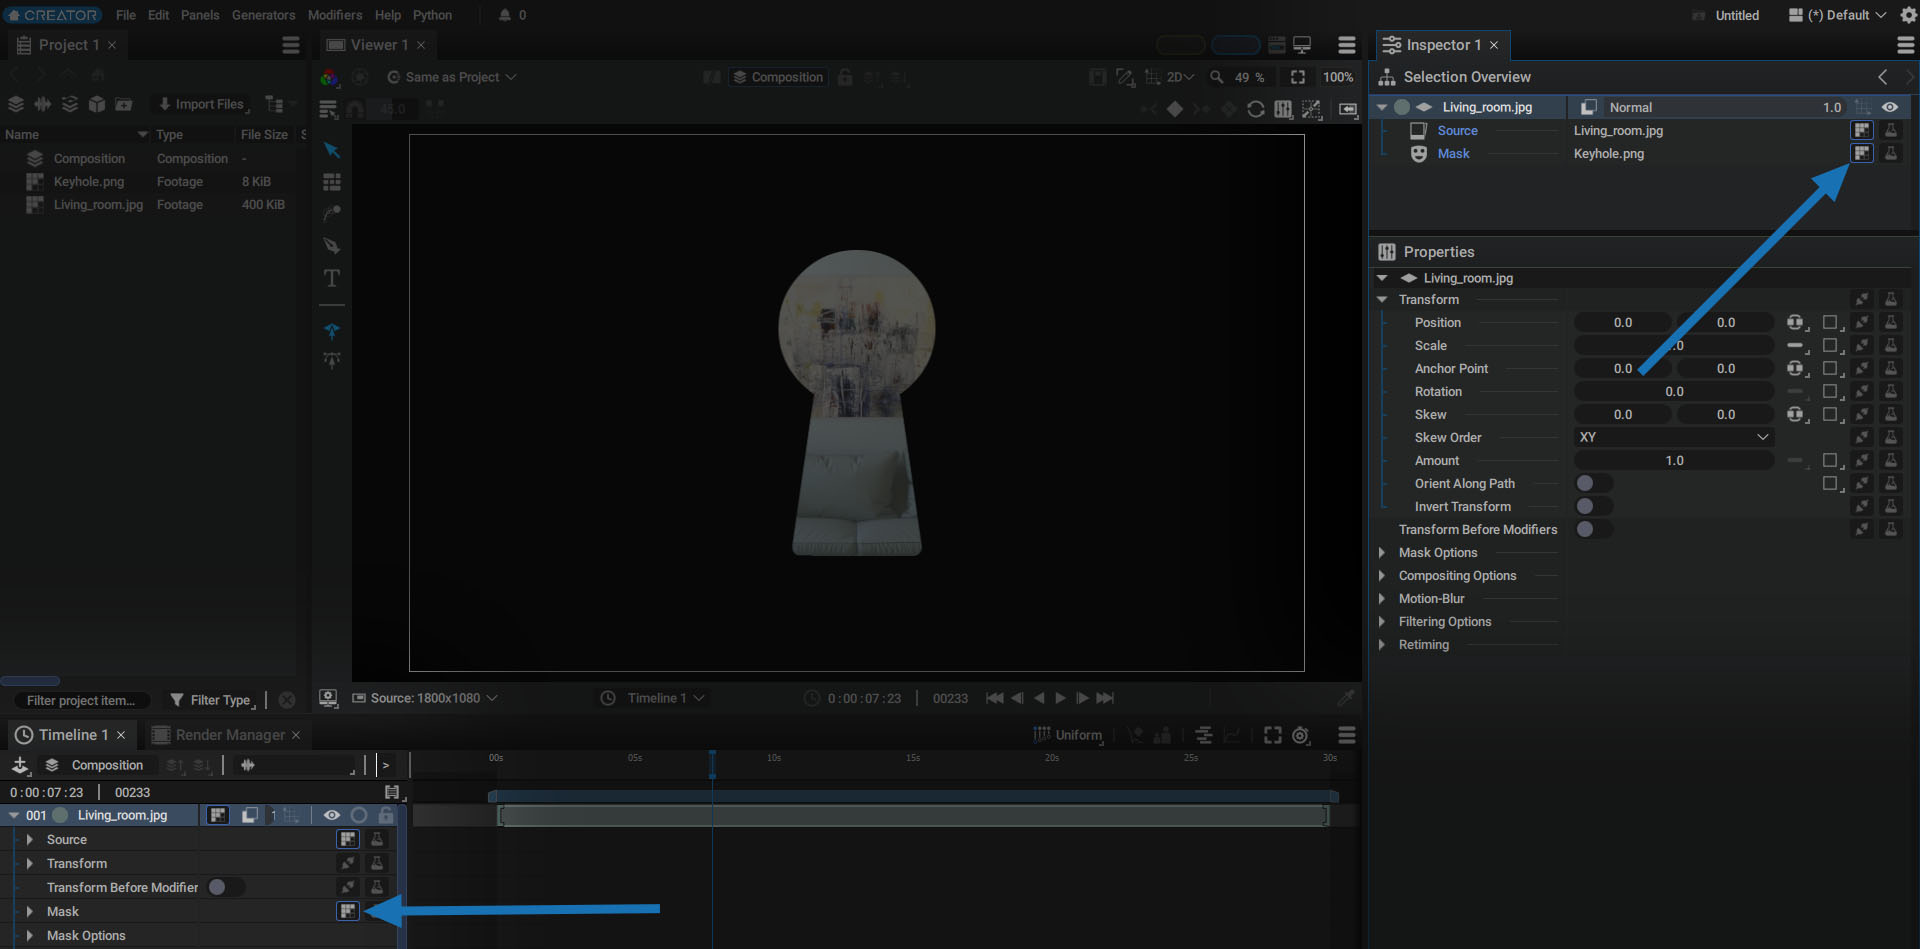Go to previous selection in Inspector

pos(1883,77)
